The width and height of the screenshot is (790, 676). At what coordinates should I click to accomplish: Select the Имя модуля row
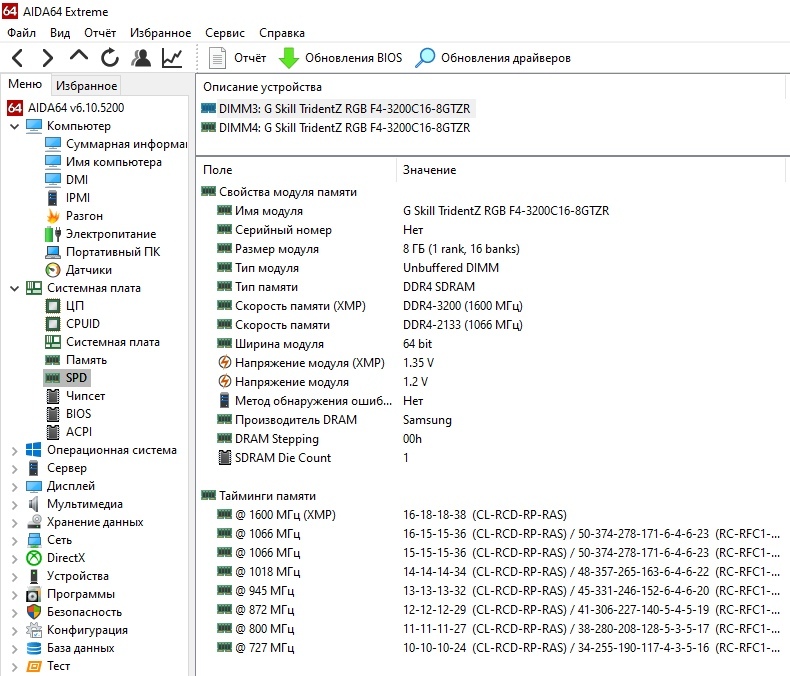pos(491,211)
